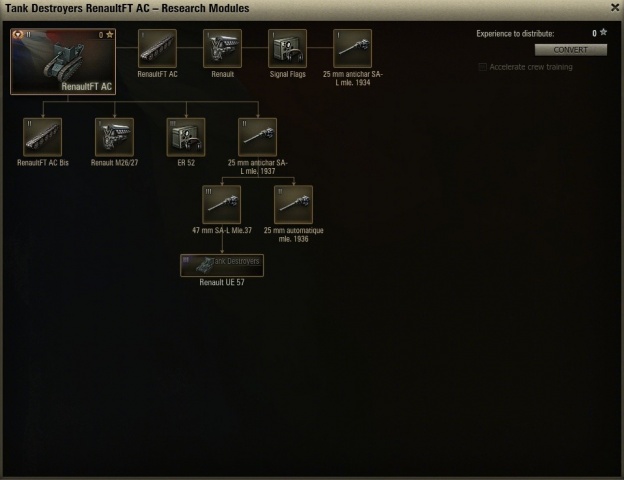
Task: Click the nation emblem on RenaultFT AC tile
Action: coord(18,35)
